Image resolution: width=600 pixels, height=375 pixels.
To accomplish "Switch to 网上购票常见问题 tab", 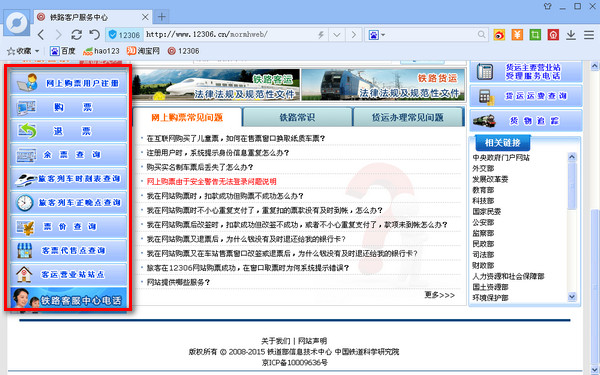I will [187, 117].
